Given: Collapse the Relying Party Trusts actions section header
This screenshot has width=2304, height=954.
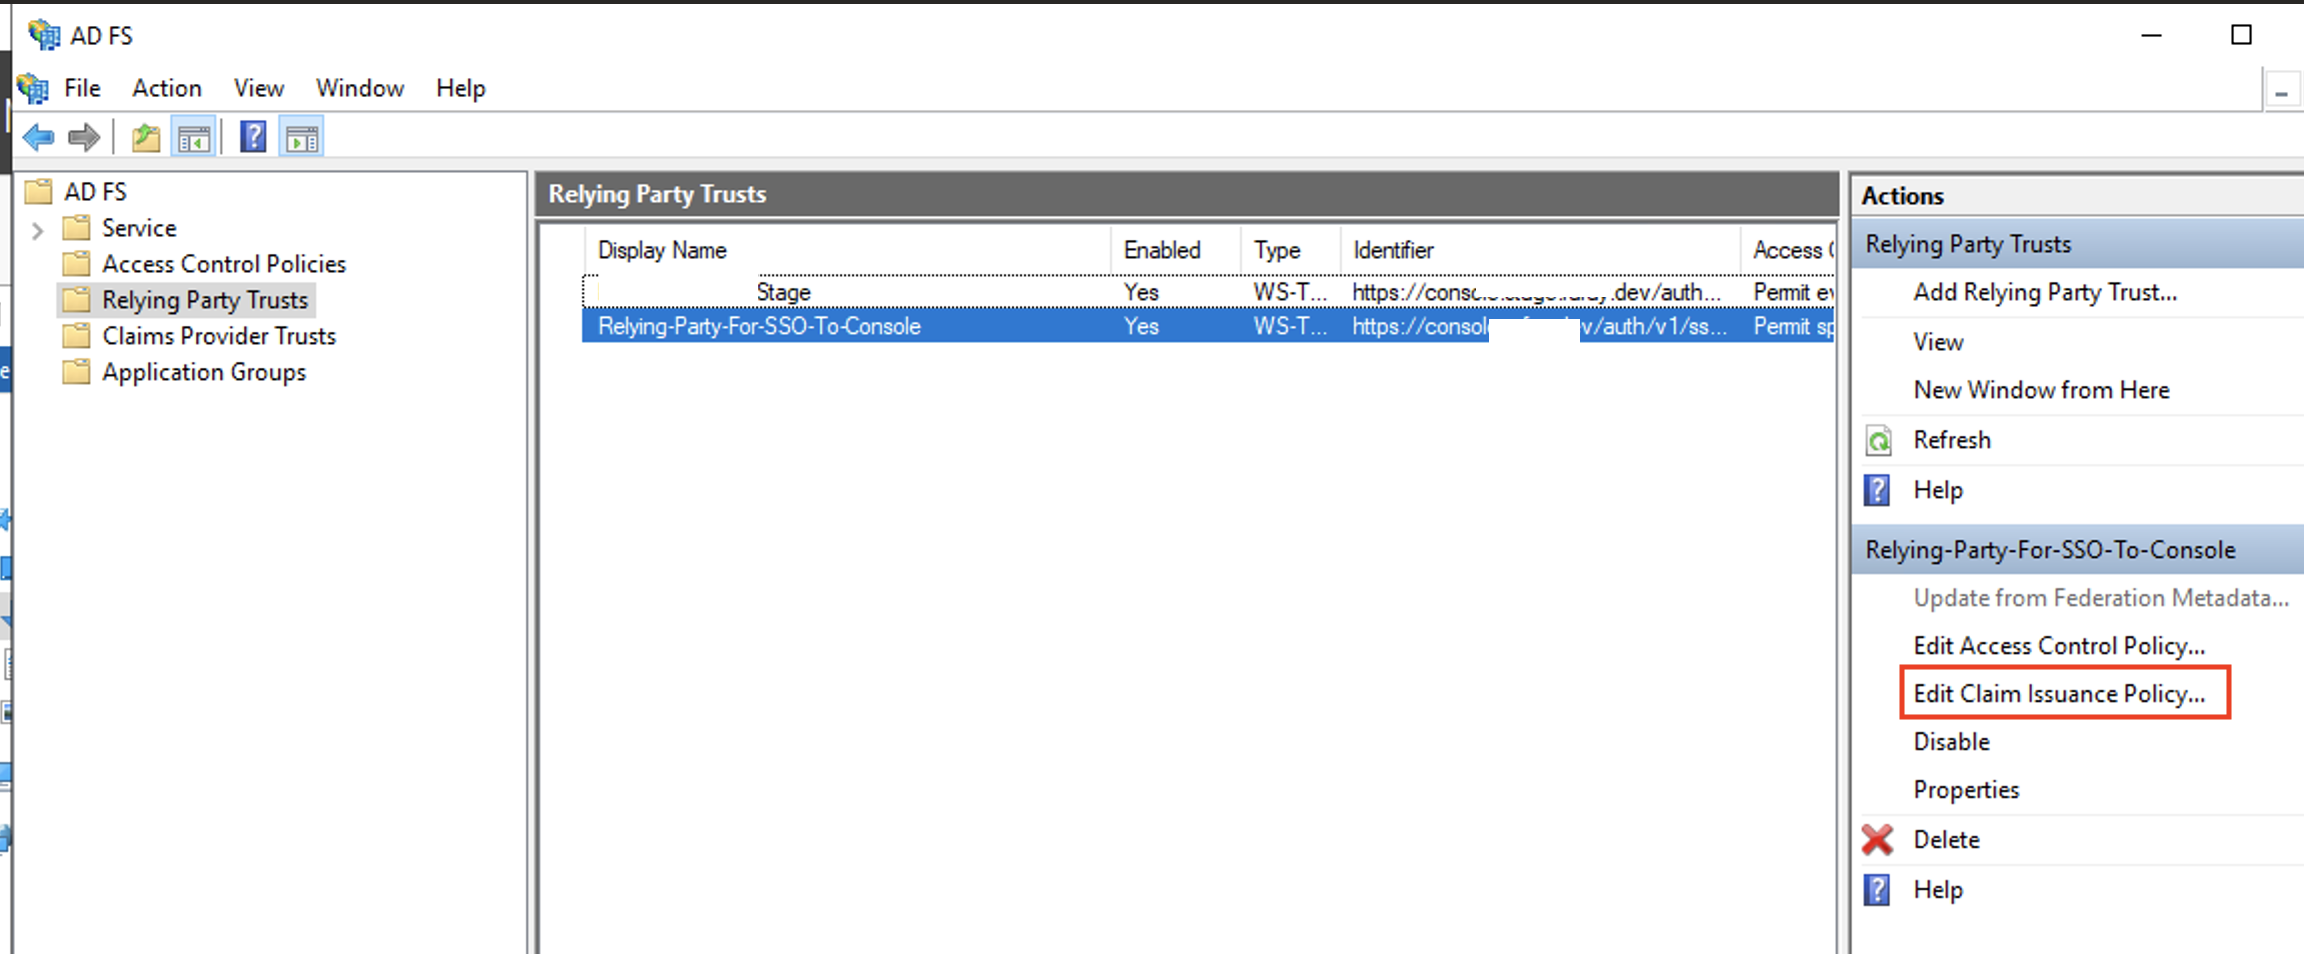Looking at the screenshot, I should pyautogui.click(x=2078, y=244).
